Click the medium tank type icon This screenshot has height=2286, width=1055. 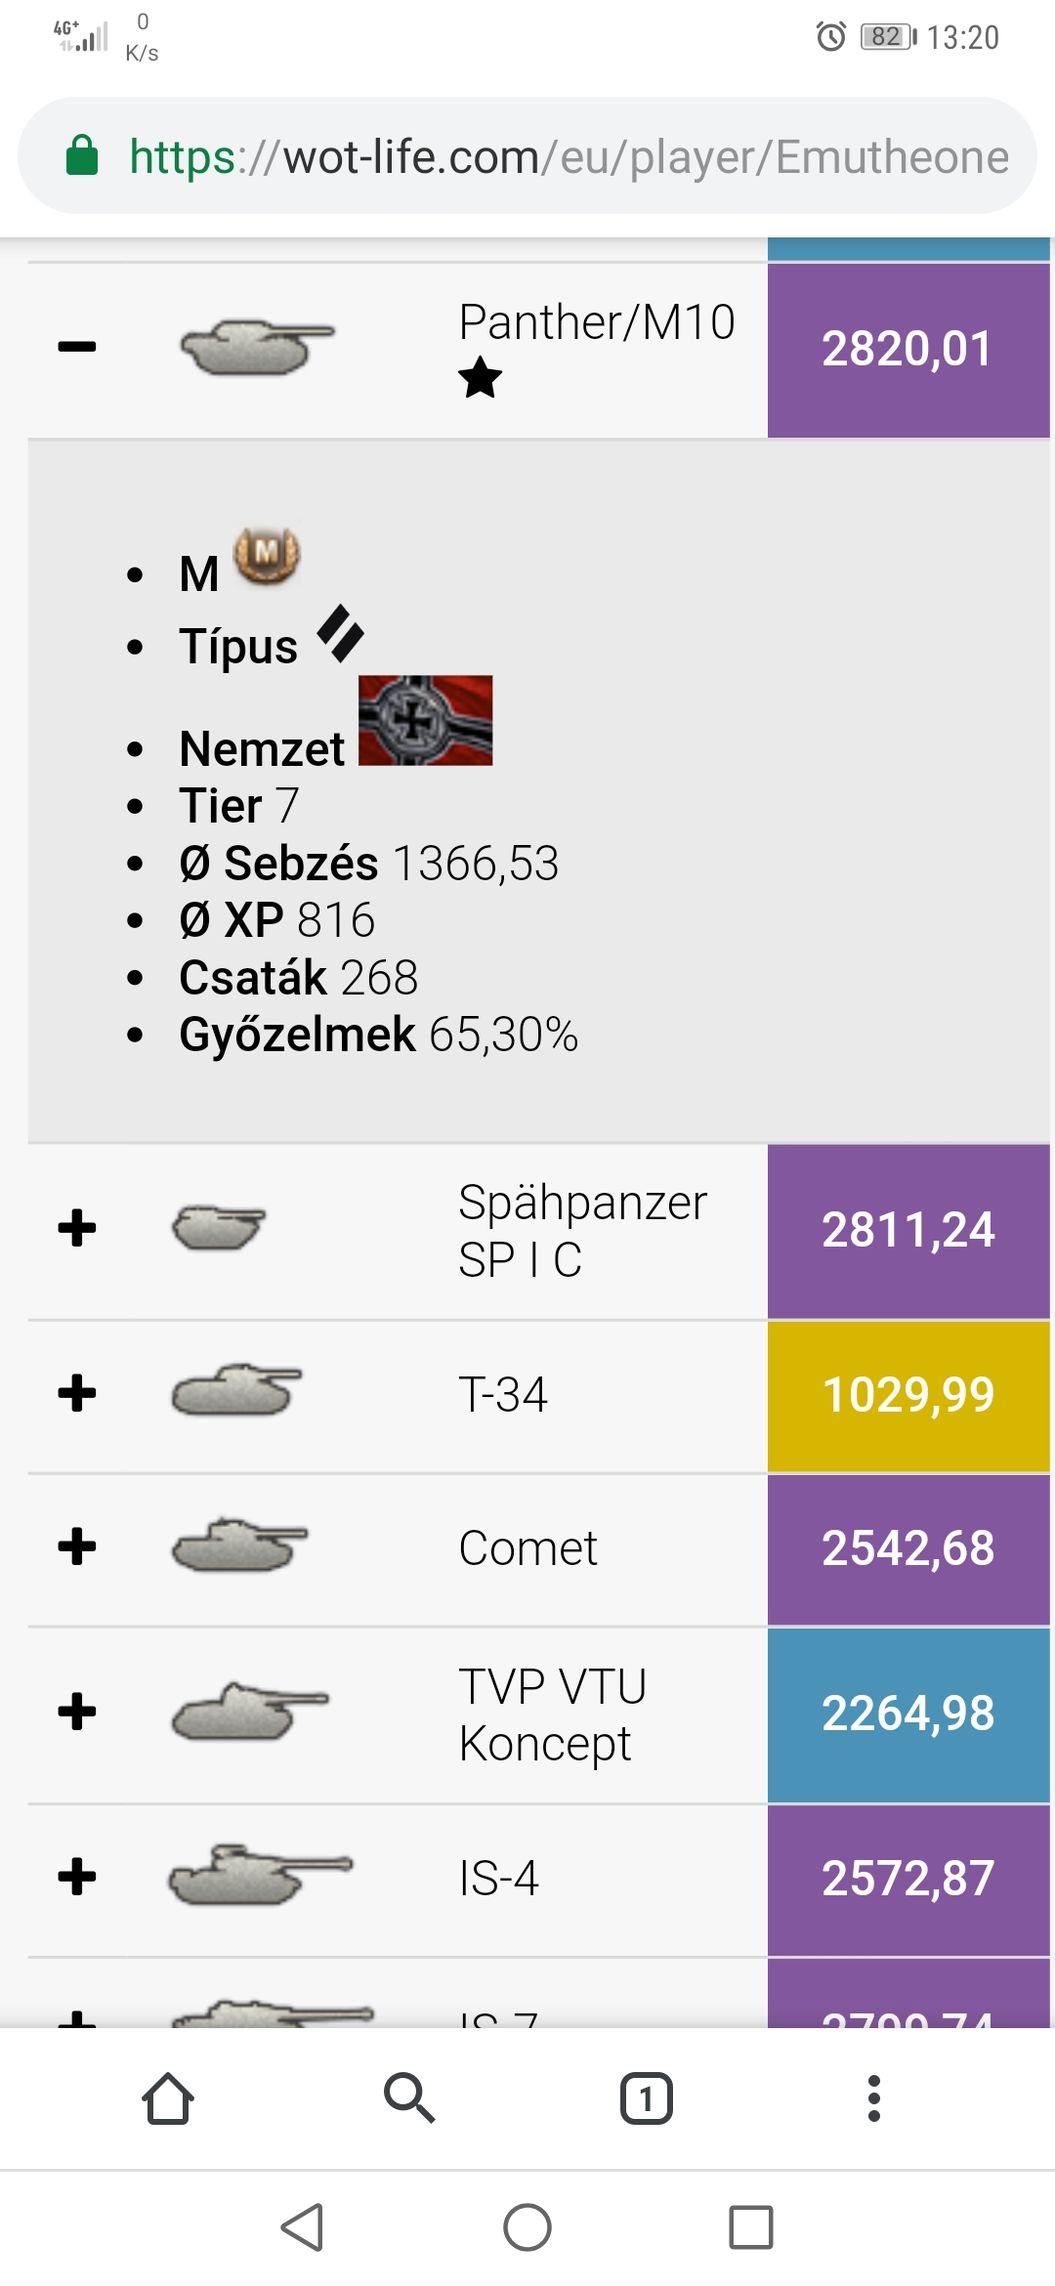[340, 634]
